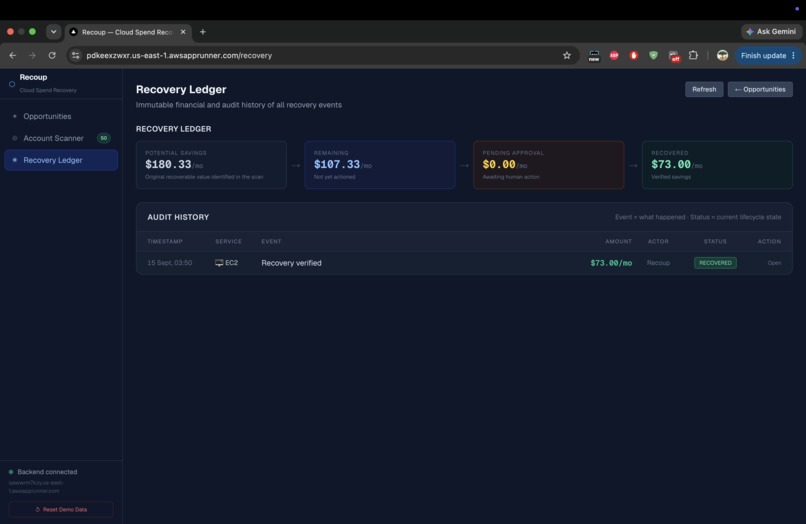Click the RECOVERED status badge
This screenshot has width=806, height=524.
click(715, 263)
